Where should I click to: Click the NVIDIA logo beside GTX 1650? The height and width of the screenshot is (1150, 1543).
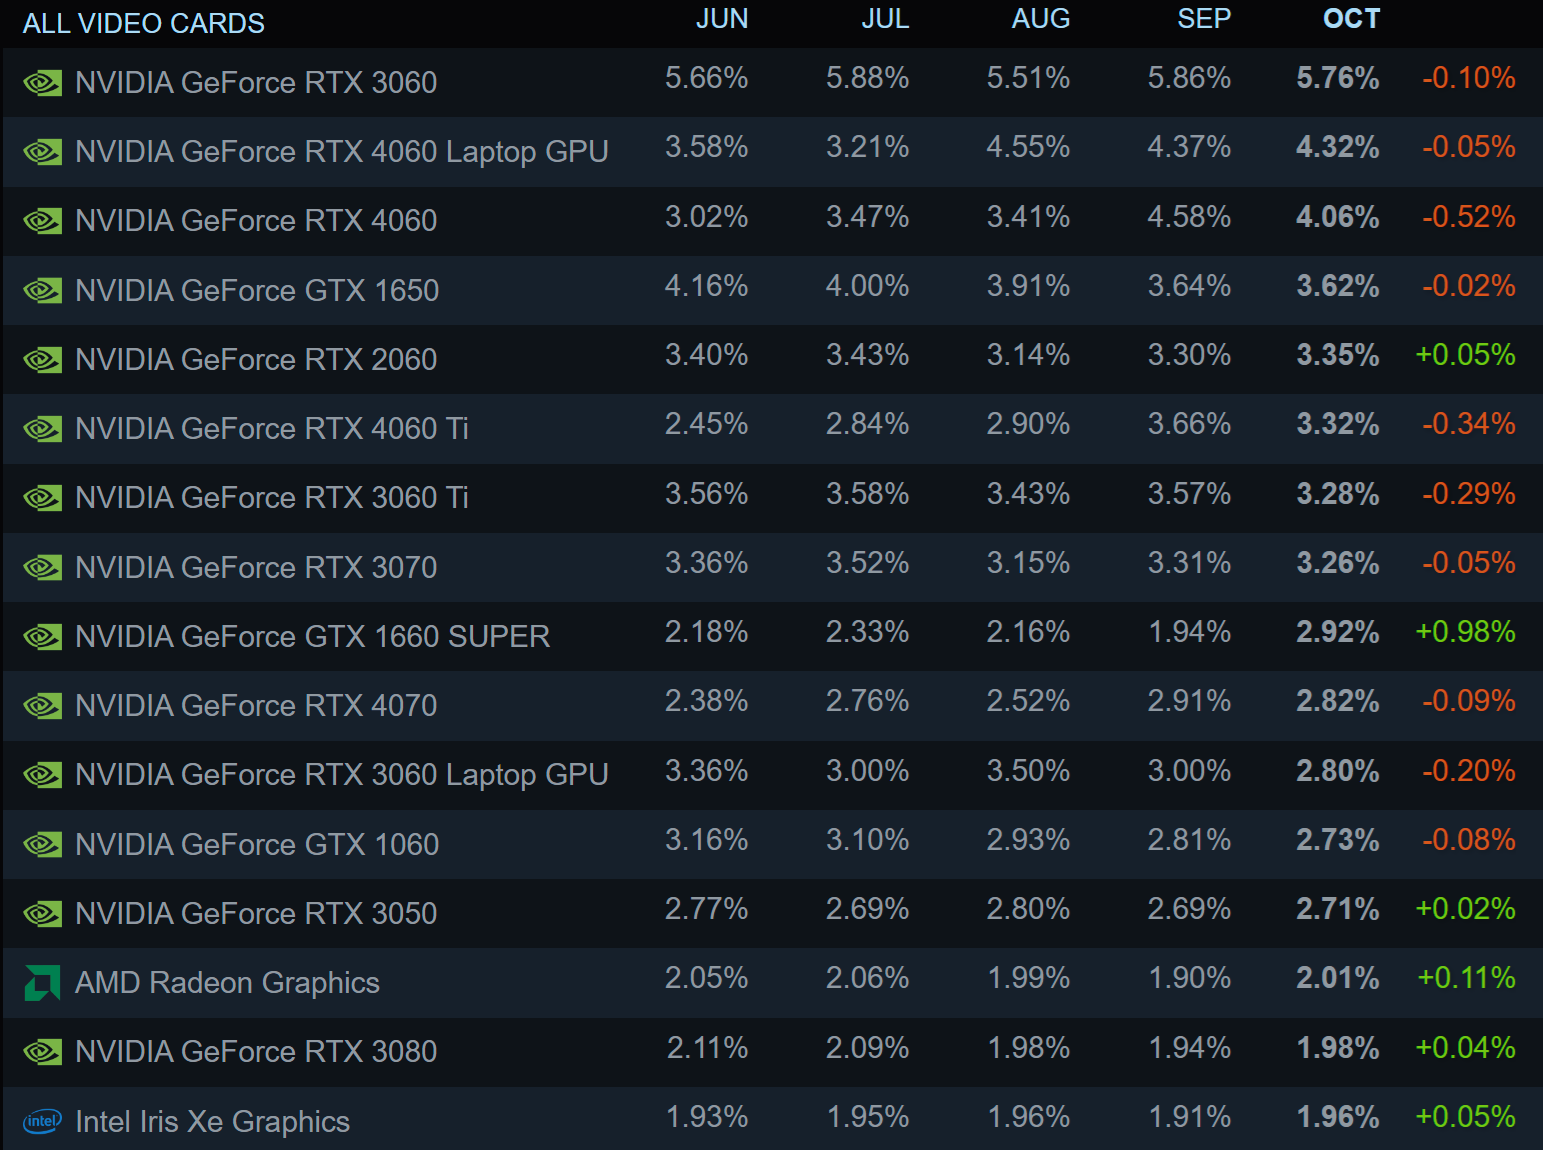[x=42, y=291]
